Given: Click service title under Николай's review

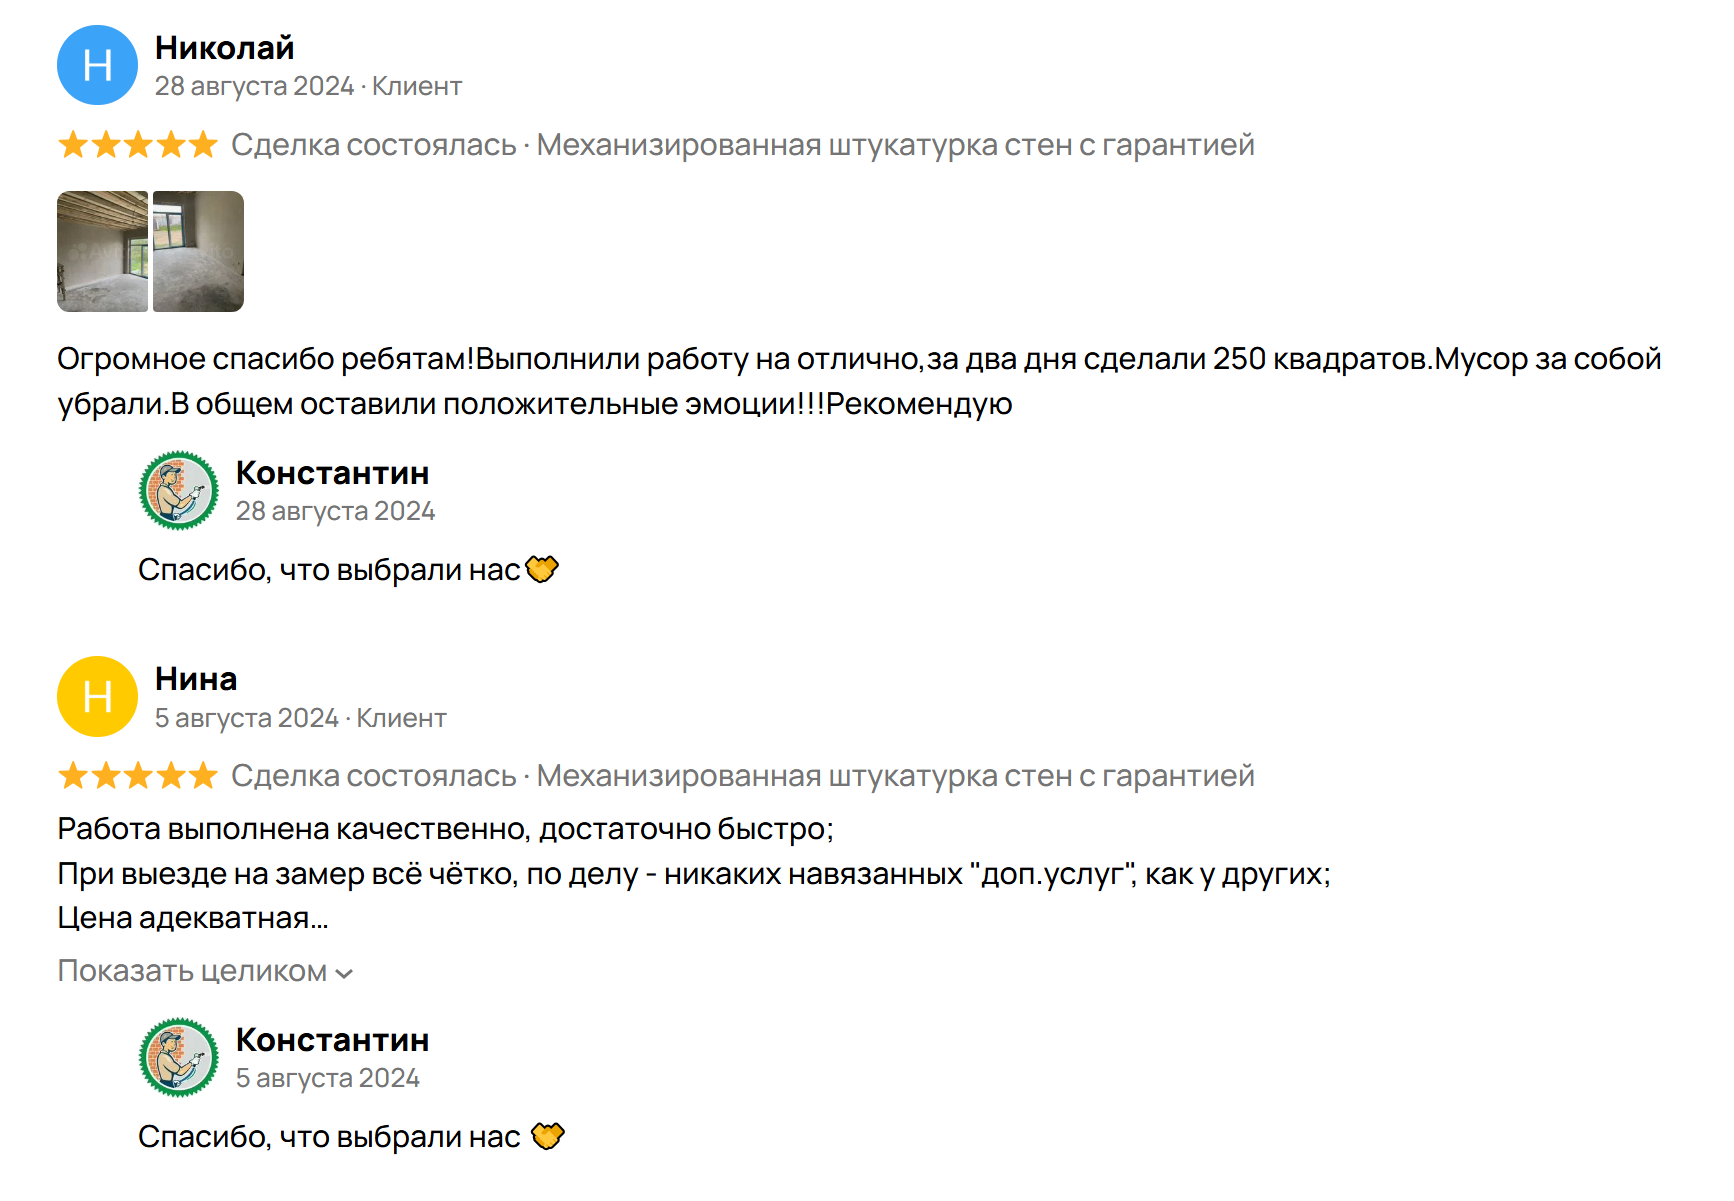Looking at the screenshot, I should 895,145.
